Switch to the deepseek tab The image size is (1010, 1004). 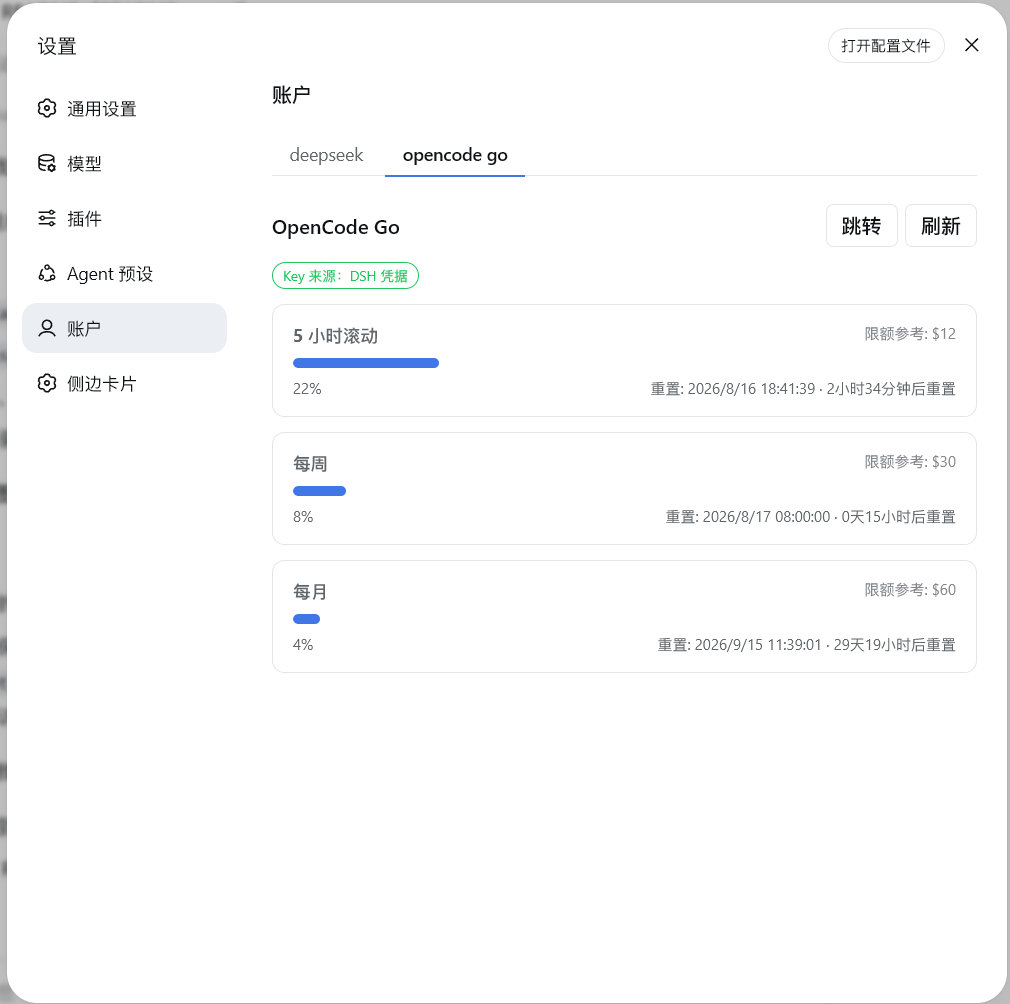pyautogui.click(x=326, y=155)
